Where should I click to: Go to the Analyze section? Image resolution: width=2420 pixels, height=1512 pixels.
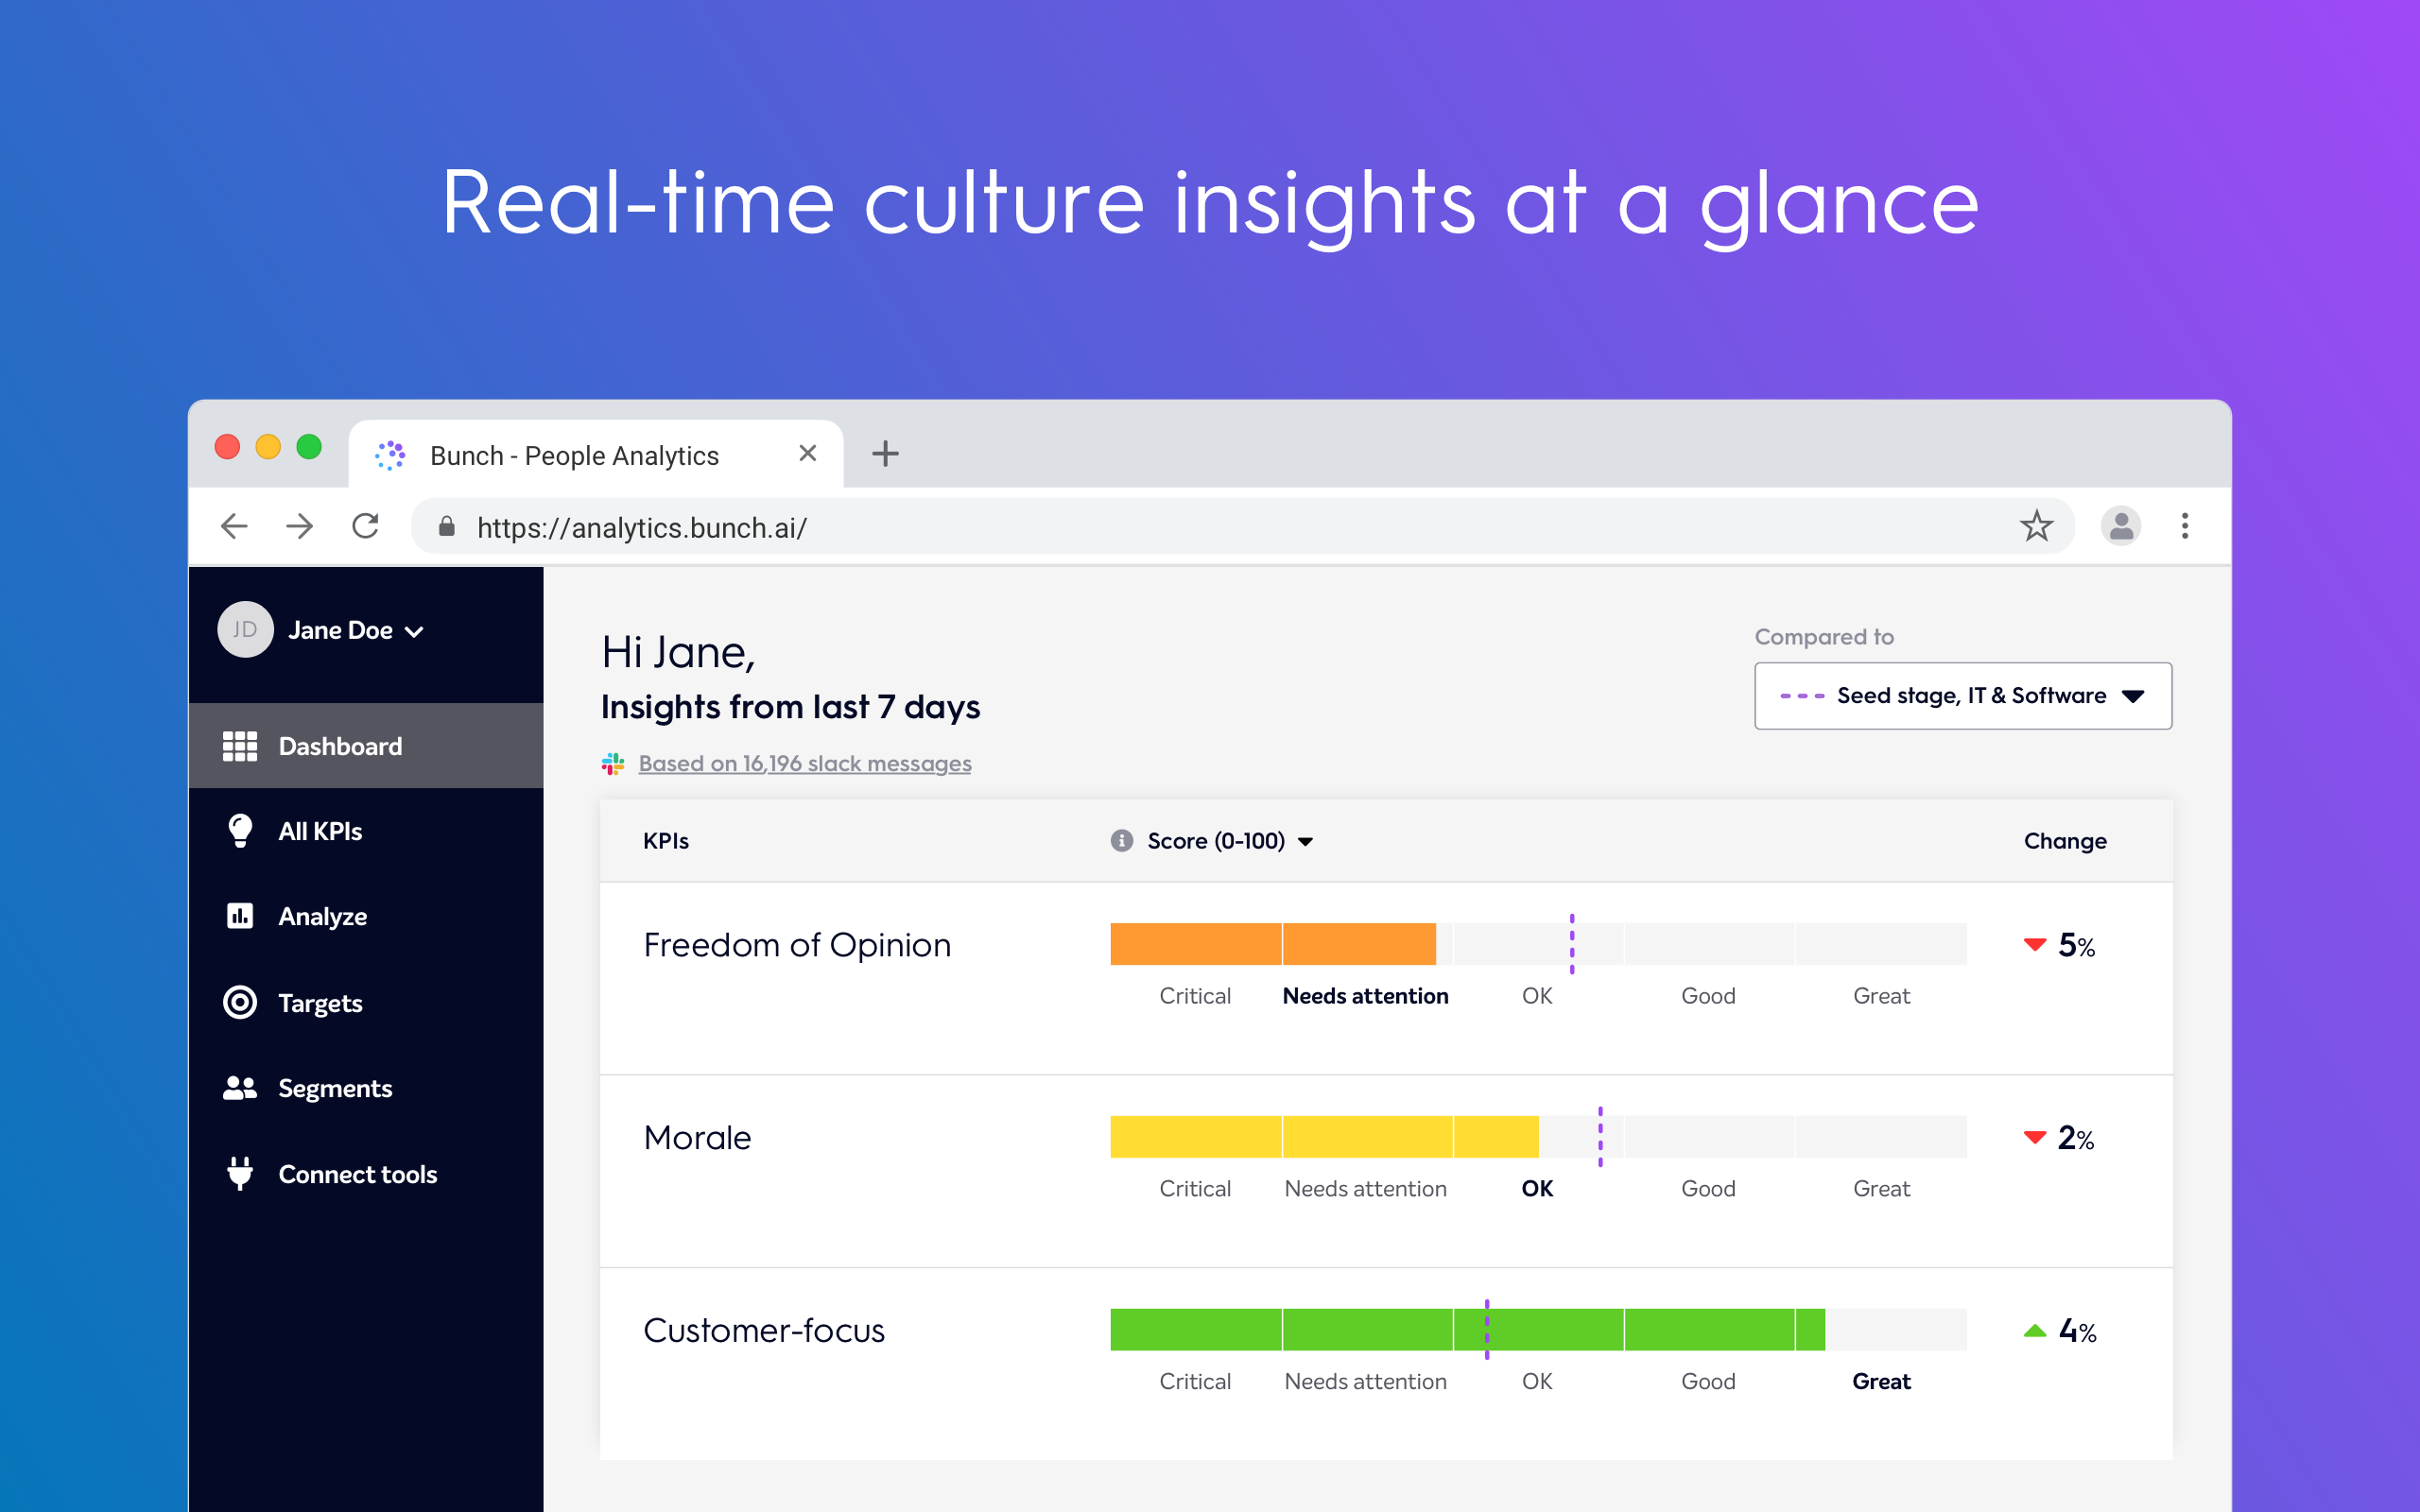click(x=366, y=916)
